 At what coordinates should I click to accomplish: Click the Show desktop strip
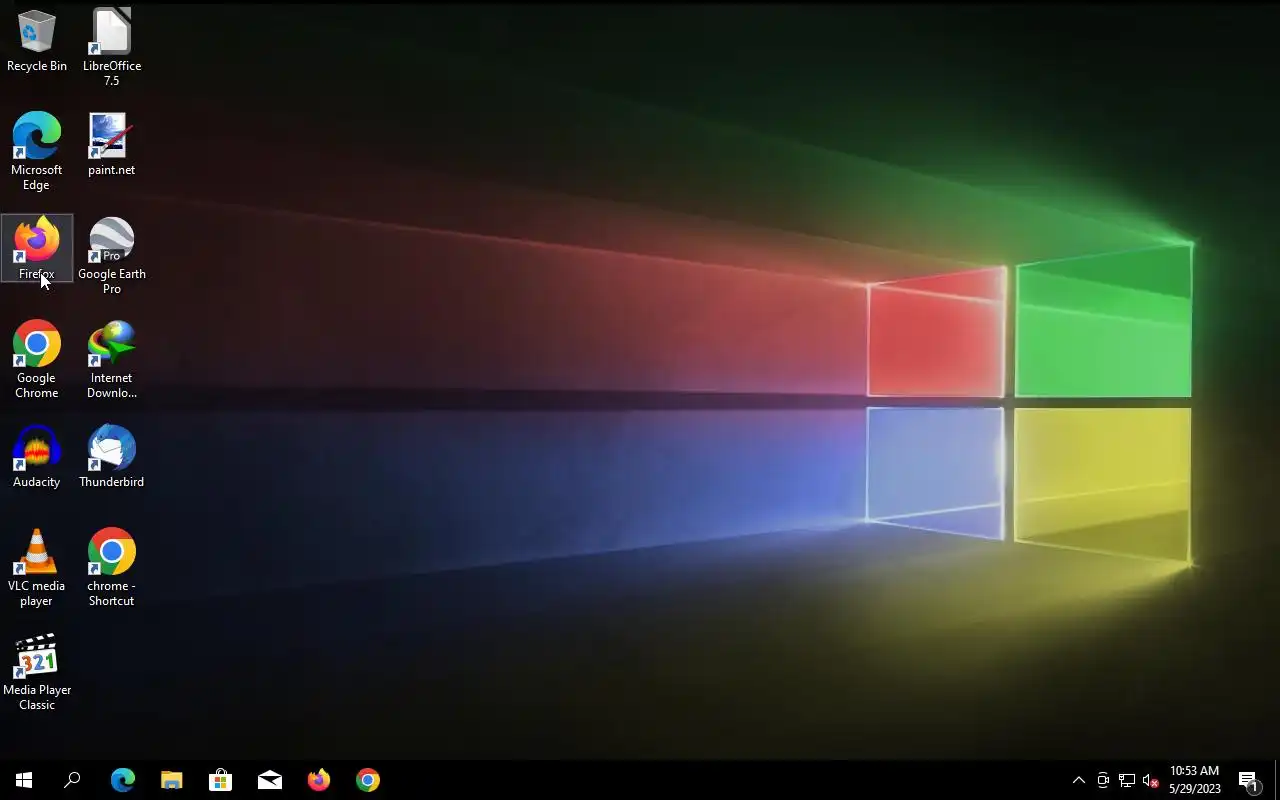point(1276,780)
